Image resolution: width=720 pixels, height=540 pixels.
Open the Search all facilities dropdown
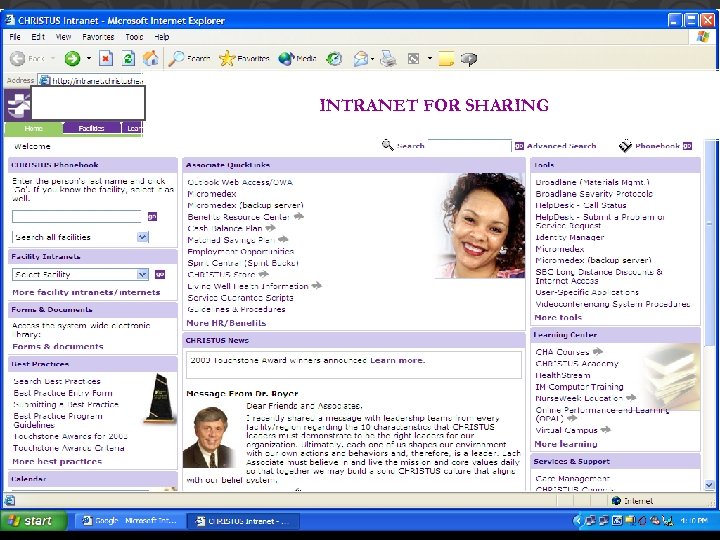point(143,237)
